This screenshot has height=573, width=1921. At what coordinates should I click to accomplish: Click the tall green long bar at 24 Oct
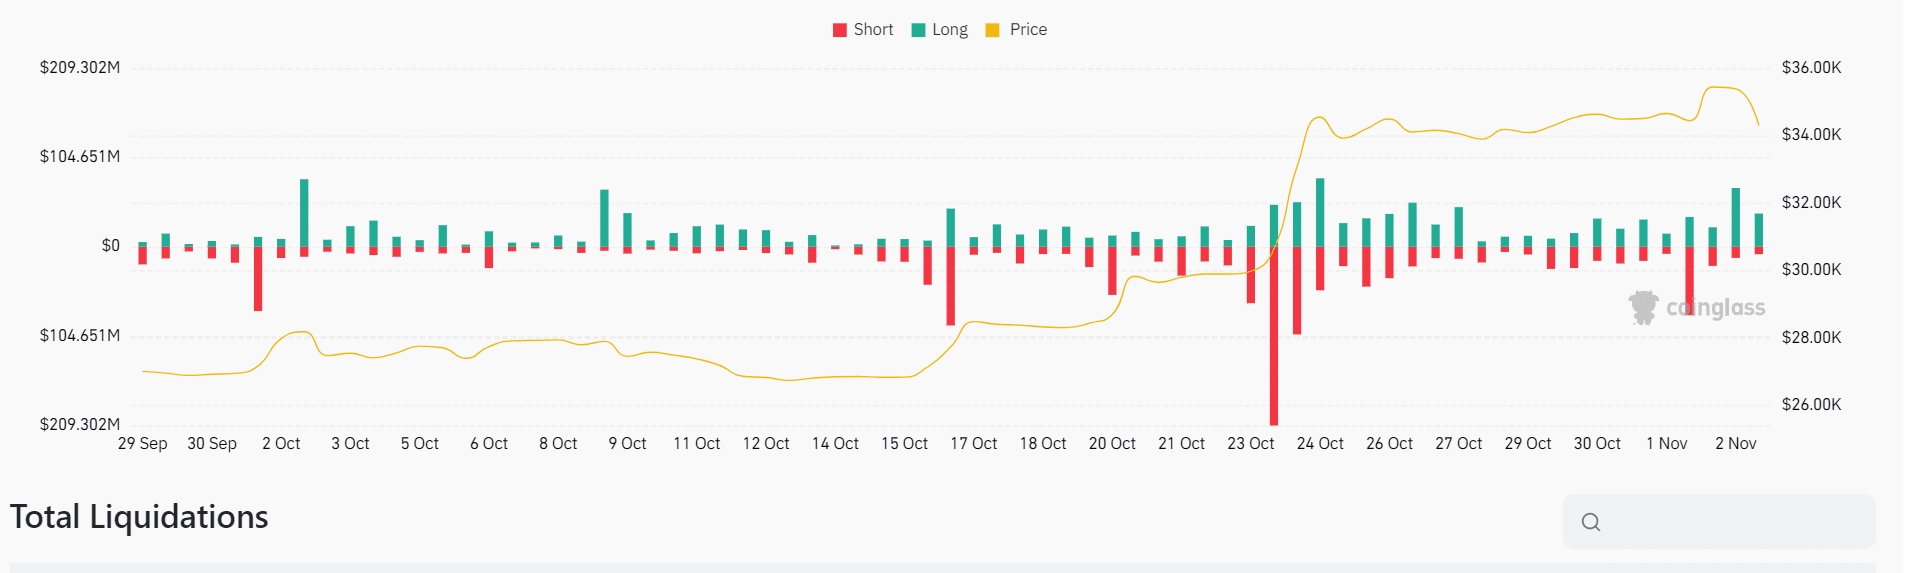tap(1320, 212)
